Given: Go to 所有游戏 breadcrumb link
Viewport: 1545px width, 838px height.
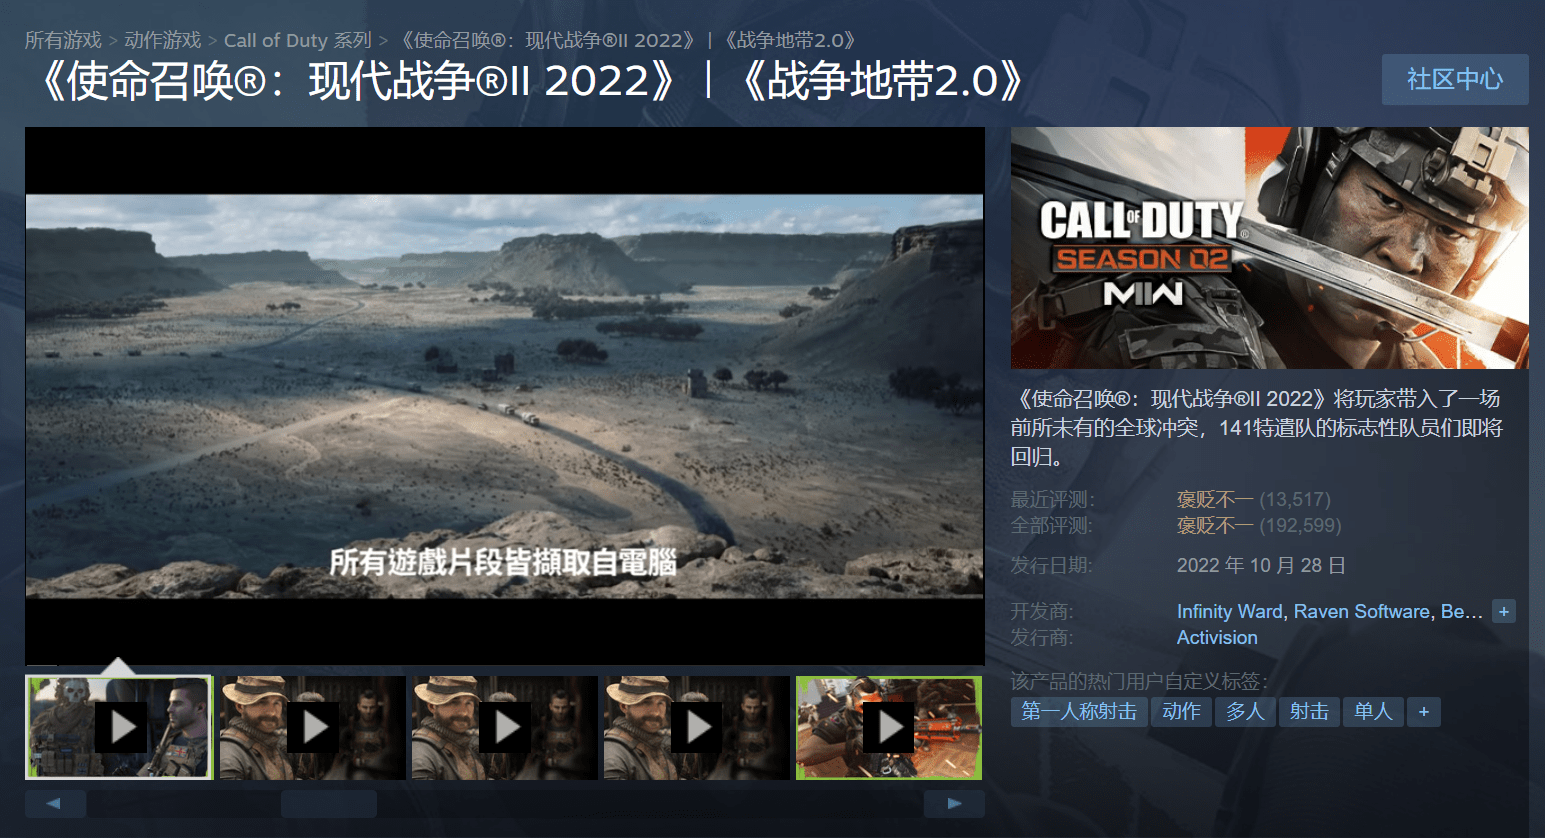Looking at the screenshot, I should tap(63, 40).
